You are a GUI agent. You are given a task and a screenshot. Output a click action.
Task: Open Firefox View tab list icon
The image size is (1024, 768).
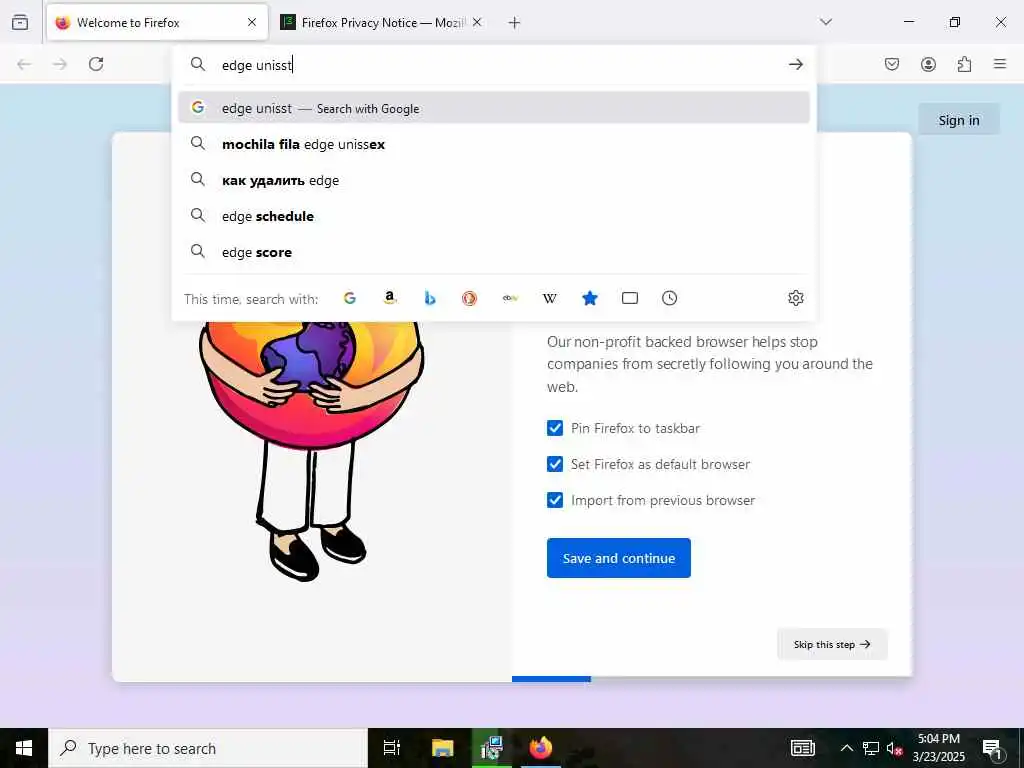pyautogui.click(x=20, y=22)
